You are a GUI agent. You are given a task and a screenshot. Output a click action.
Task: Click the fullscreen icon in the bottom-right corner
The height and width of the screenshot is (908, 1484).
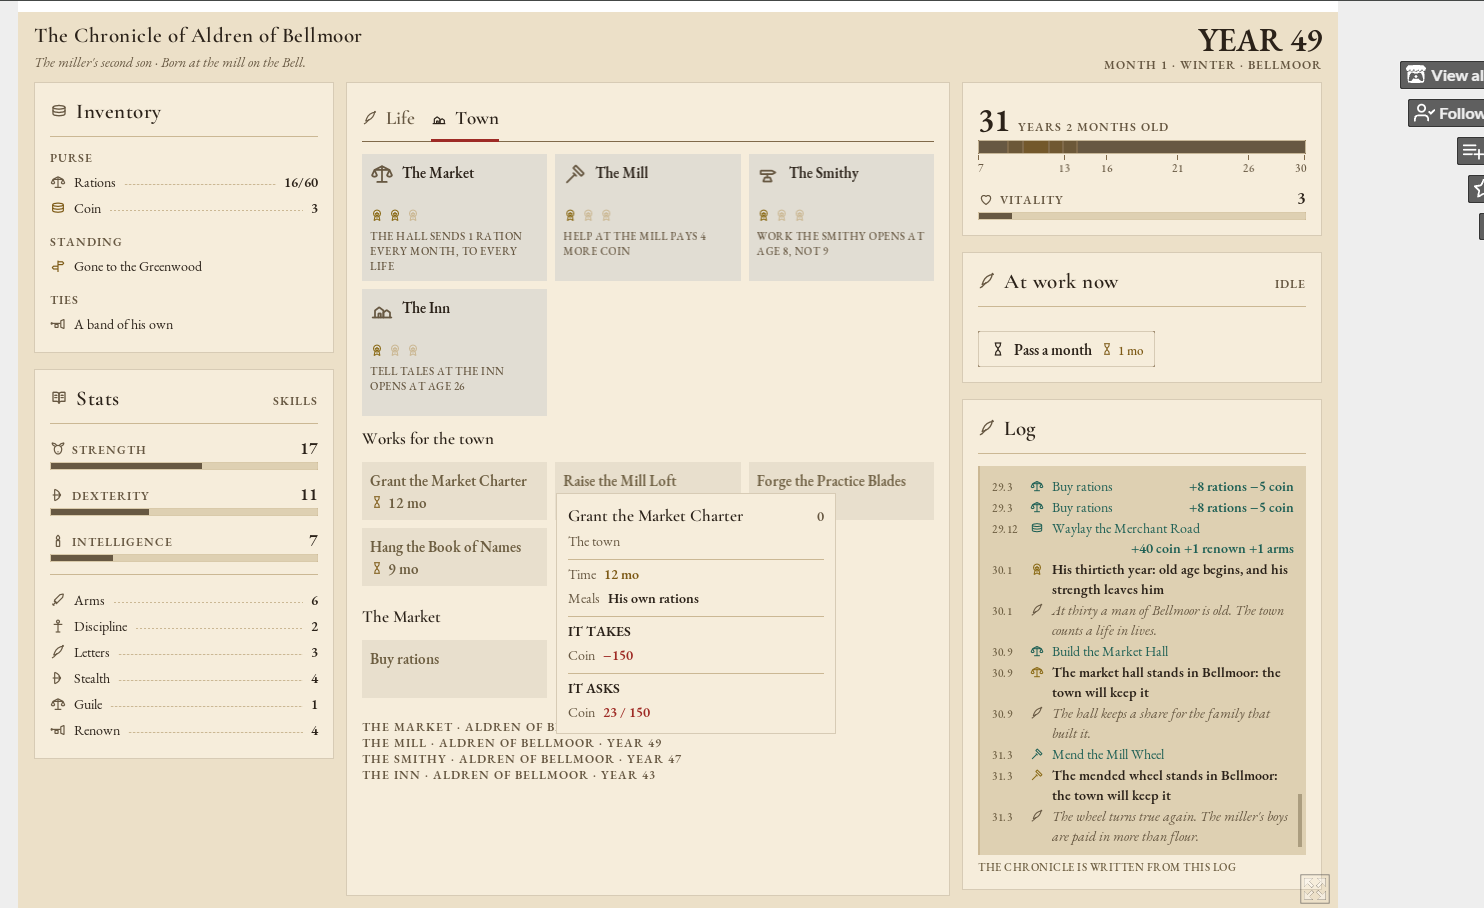coord(1315,888)
